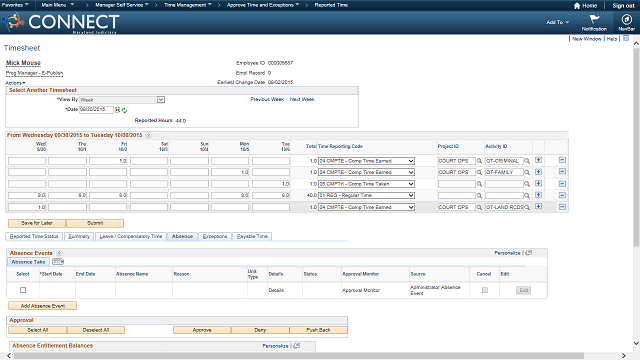640x360 pixels.
Task: Click the green refresh timesheet icon
Action: pos(124,110)
